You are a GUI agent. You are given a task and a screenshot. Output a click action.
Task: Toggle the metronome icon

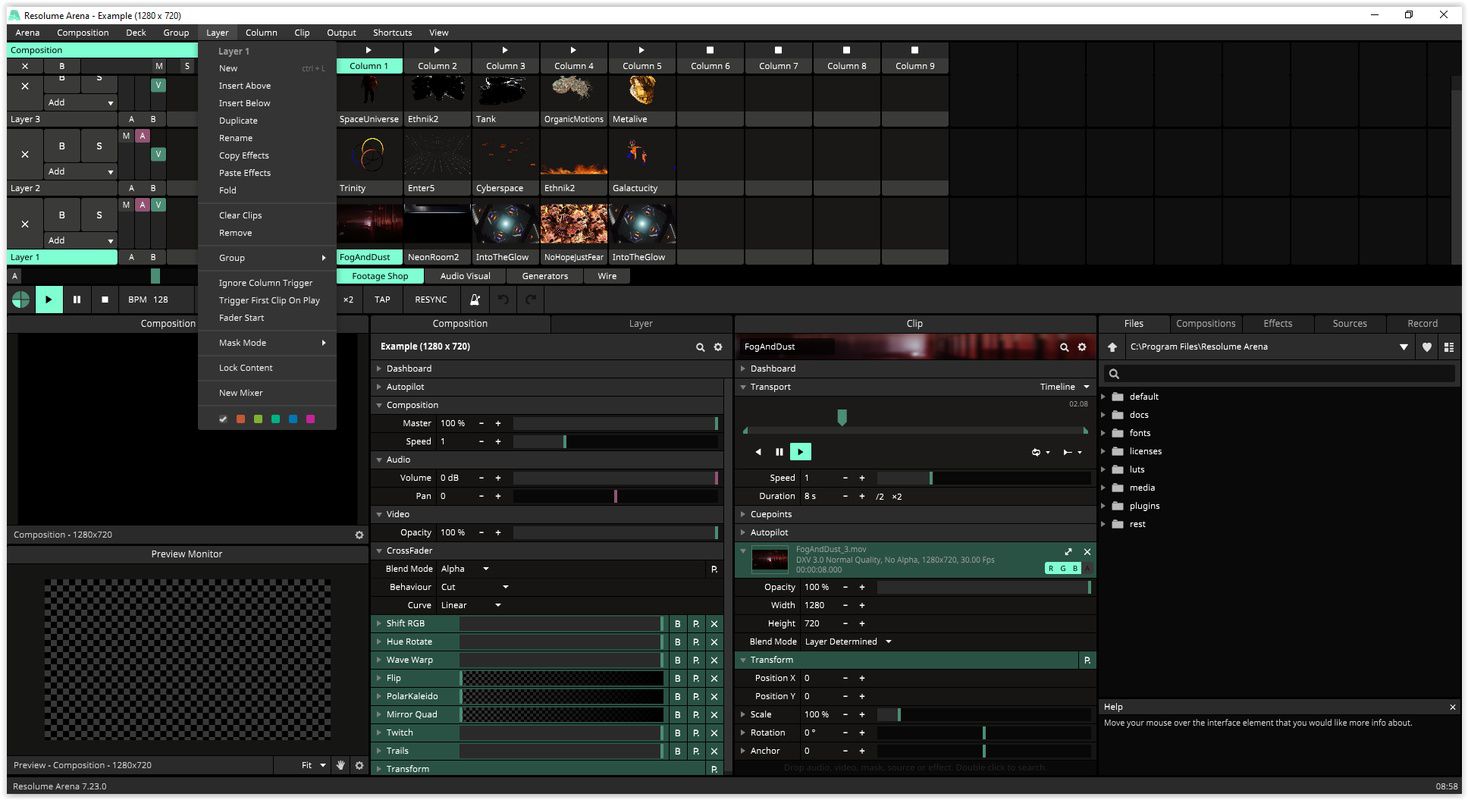click(x=475, y=299)
